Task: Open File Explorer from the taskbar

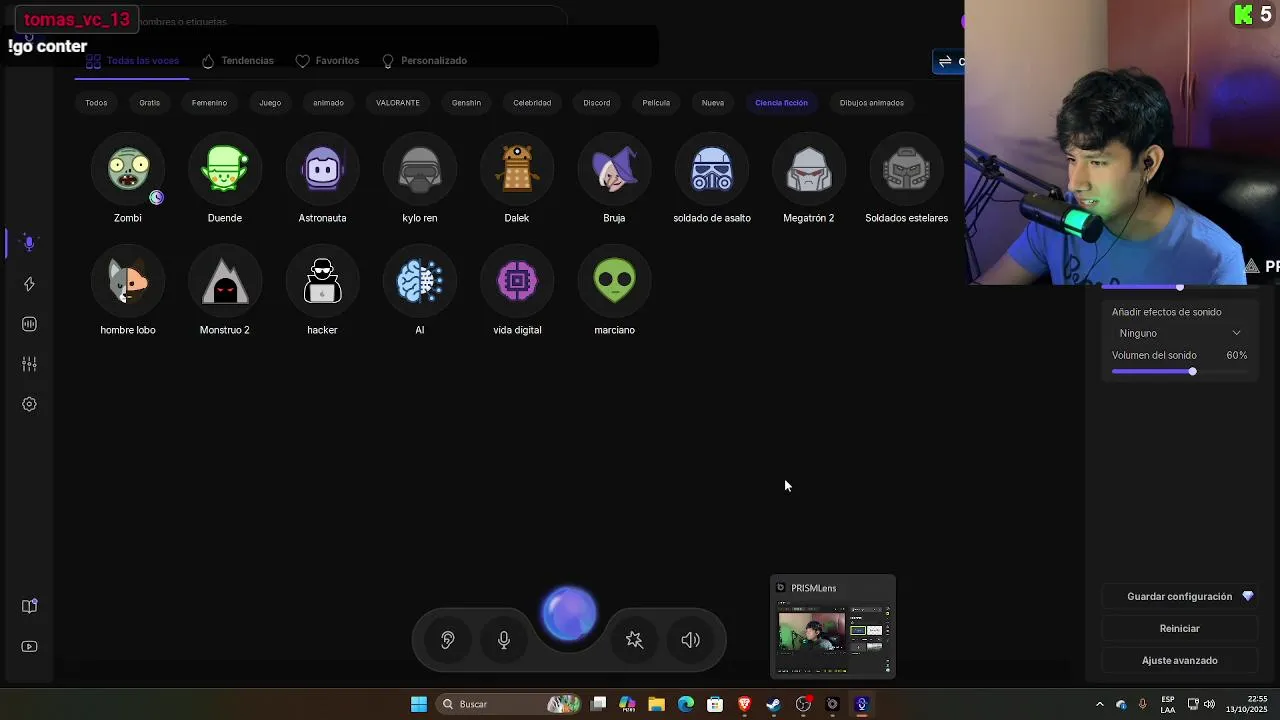Action: point(656,704)
